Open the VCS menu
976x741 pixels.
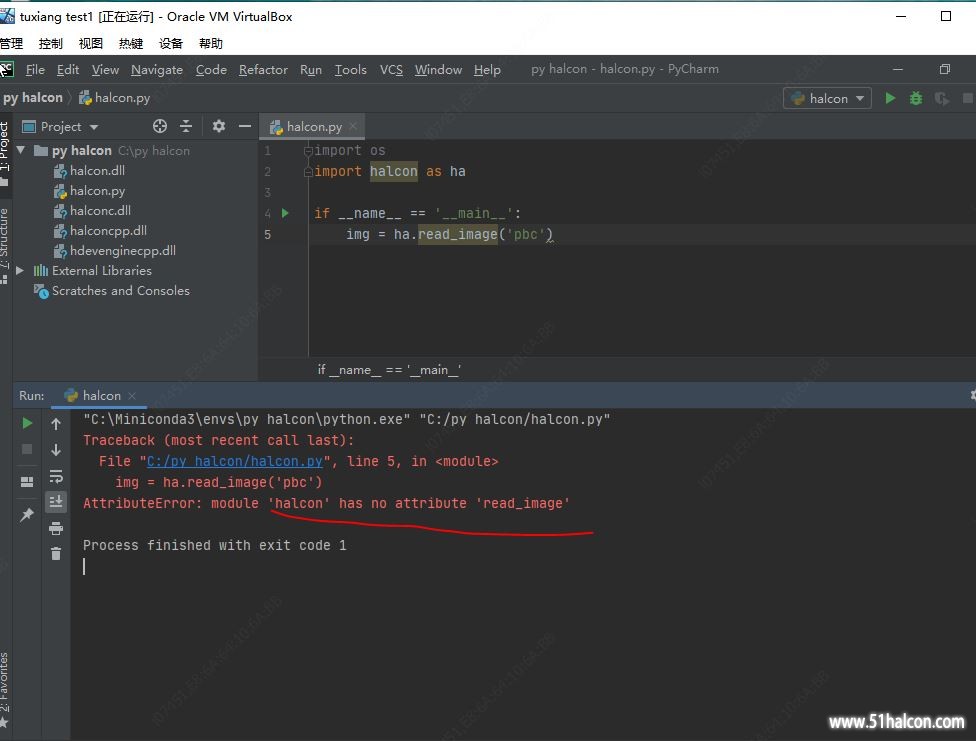(x=391, y=70)
